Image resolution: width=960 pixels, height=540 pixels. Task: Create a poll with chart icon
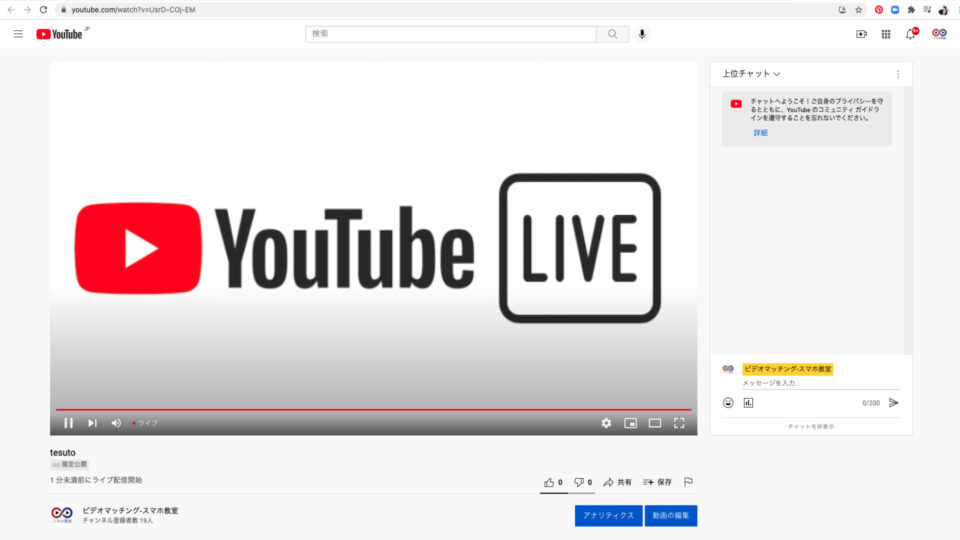748,403
